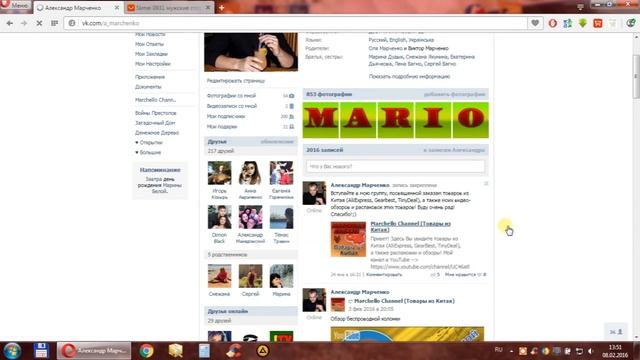Open the O letter photo thumbnail

(470, 120)
